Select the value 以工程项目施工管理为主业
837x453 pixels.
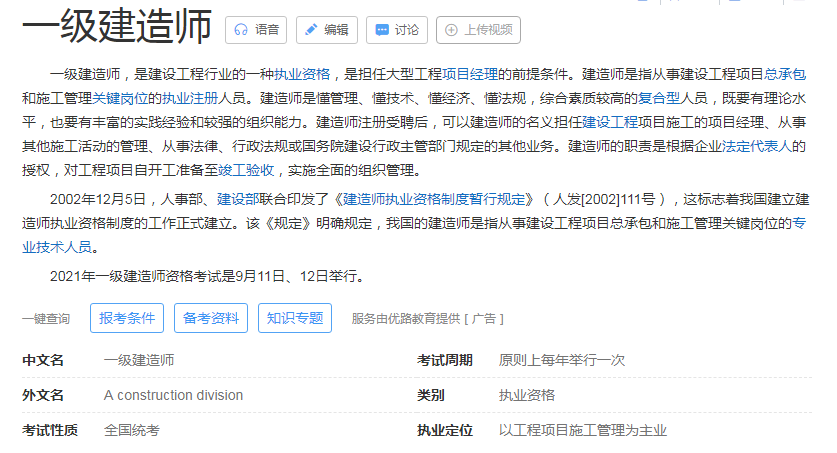[x=583, y=431]
